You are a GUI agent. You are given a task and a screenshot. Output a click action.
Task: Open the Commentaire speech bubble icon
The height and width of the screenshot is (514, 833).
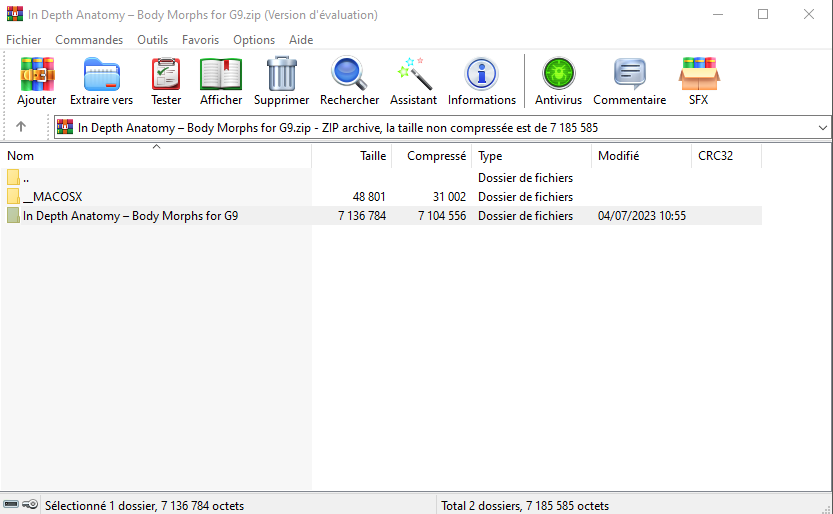pyautogui.click(x=630, y=74)
